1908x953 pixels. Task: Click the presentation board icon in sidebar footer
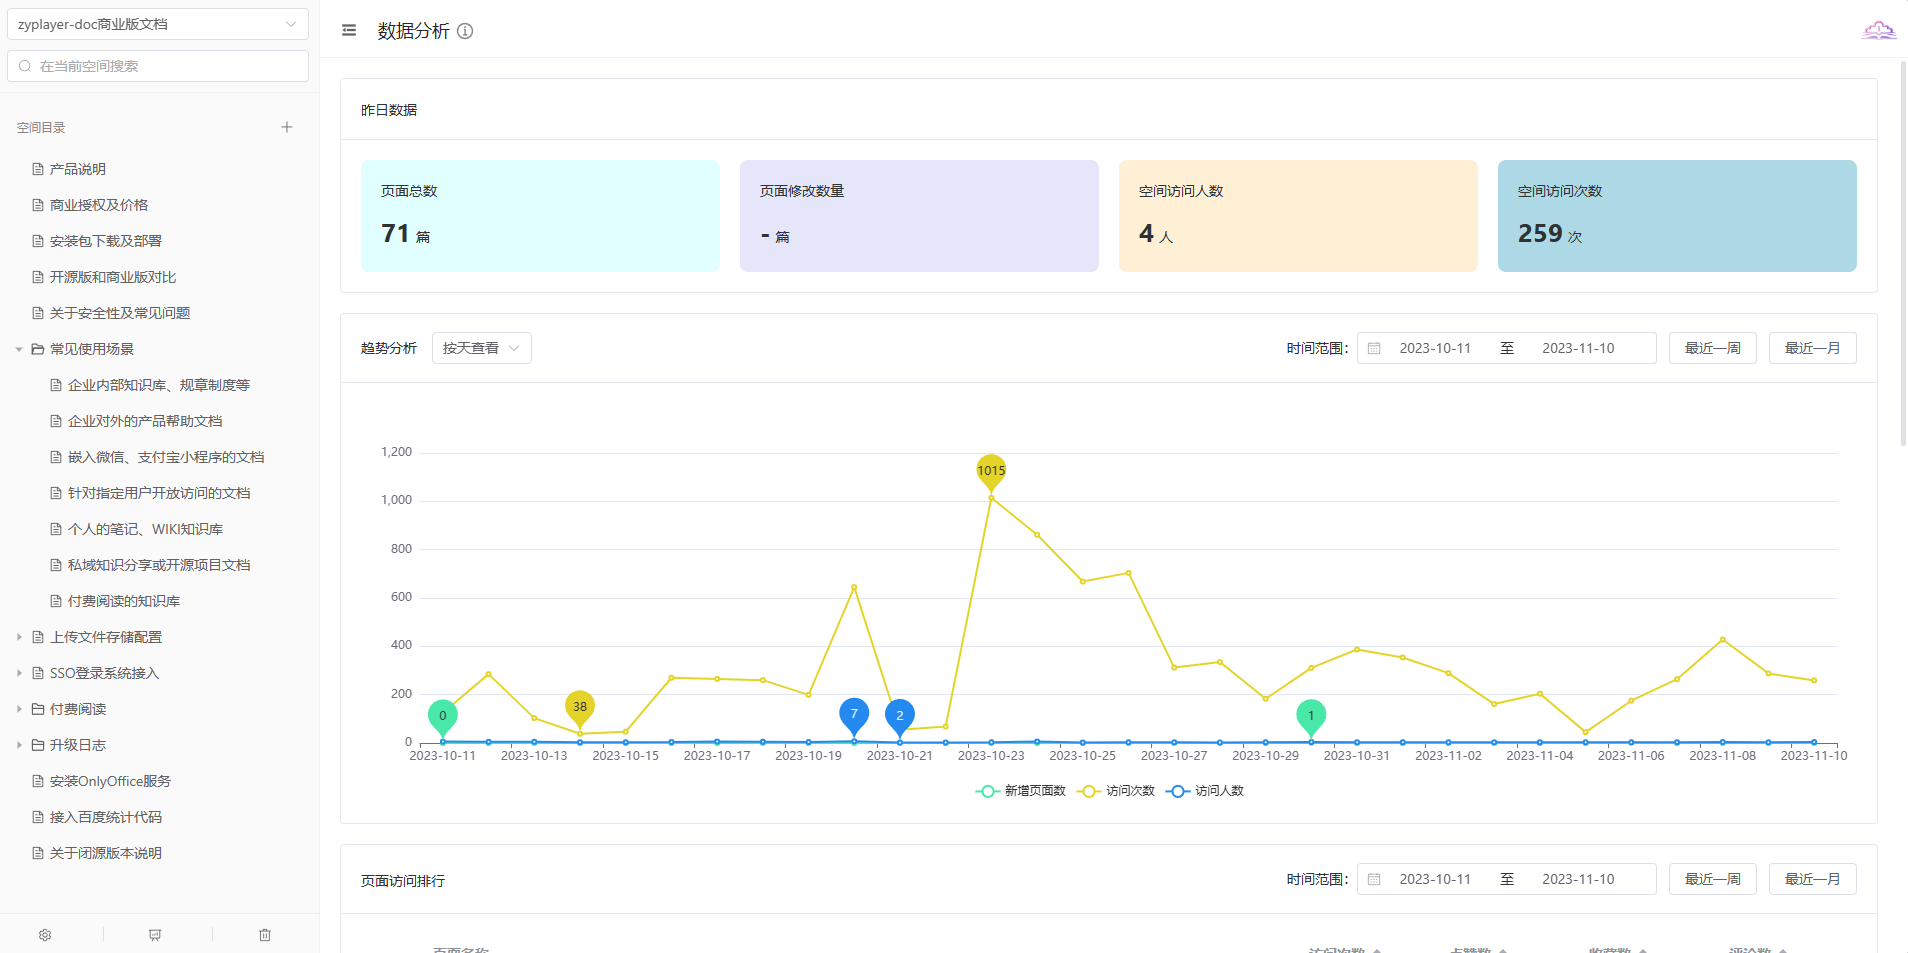tap(155, 935)
